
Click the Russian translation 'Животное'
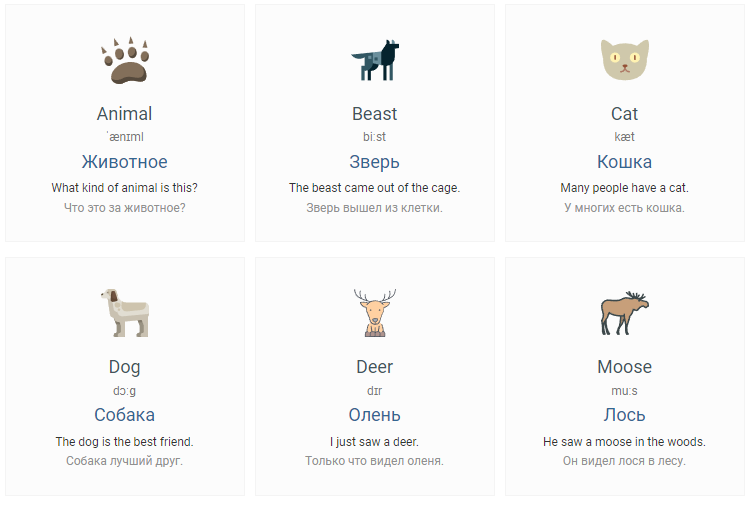124,162
